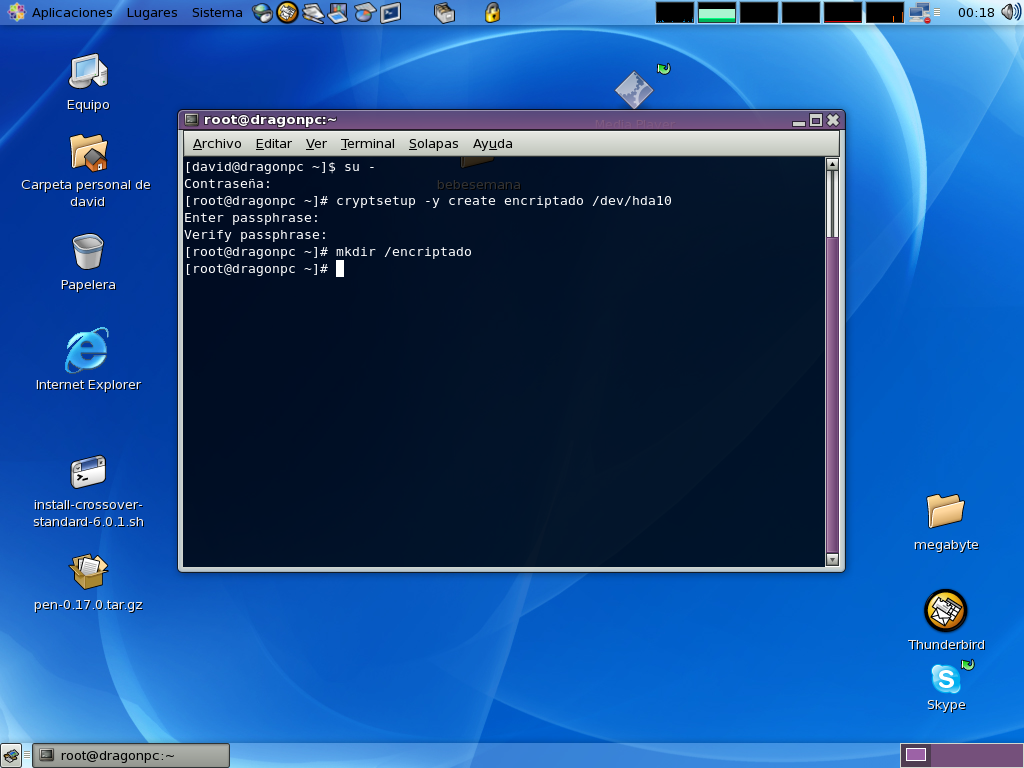Screen dimensions: 1024x768
Task: Expand the Sistema menu
Action: [217, 13]
